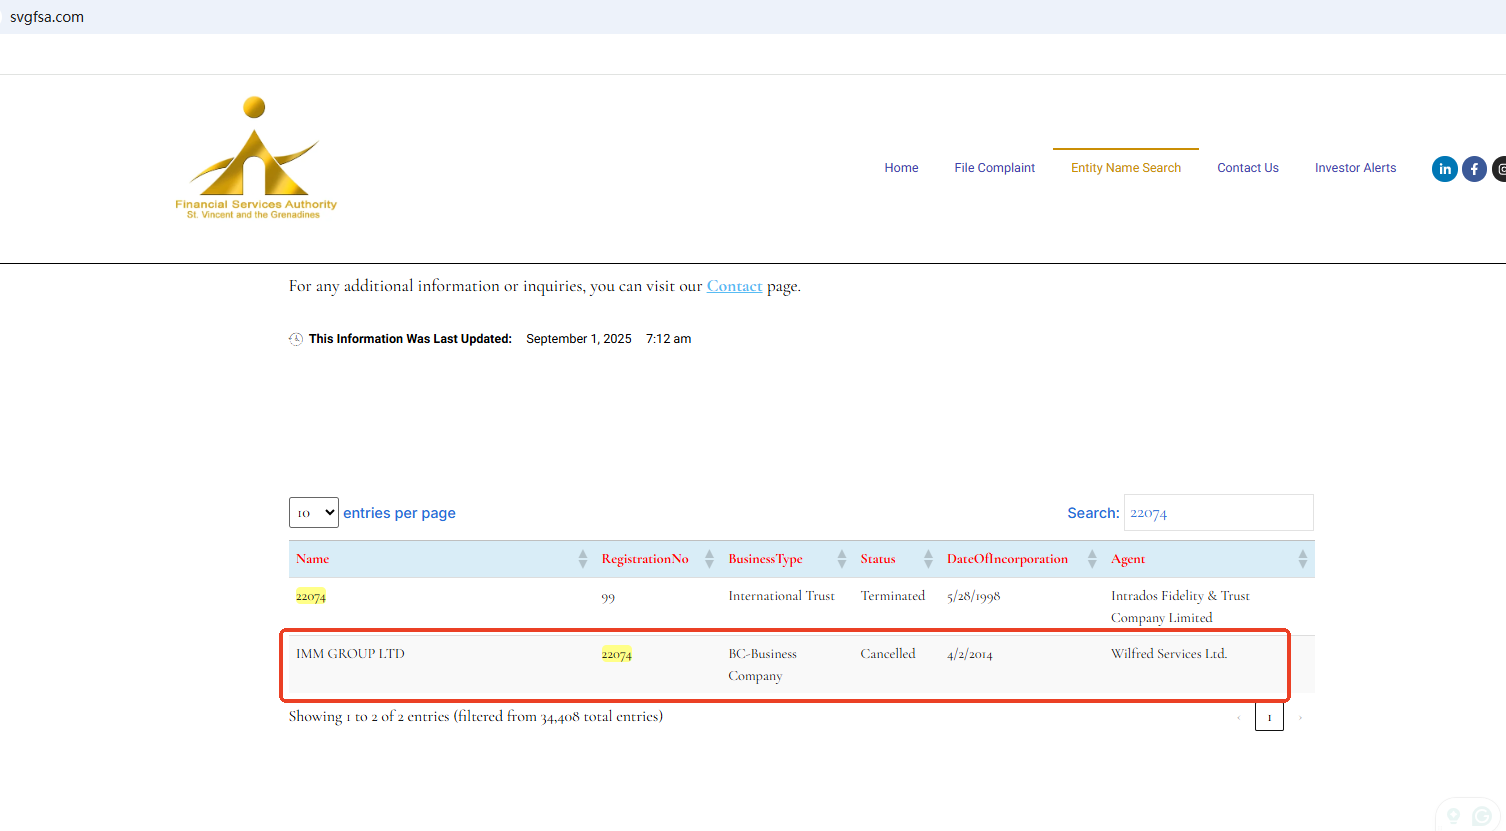
Task: Sort table by Status column
Action: 878,559
